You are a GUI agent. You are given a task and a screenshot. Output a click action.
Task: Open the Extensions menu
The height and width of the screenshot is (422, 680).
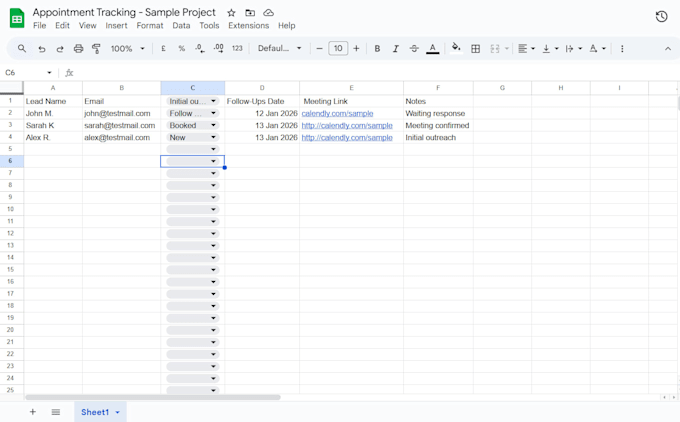[248, 26]
